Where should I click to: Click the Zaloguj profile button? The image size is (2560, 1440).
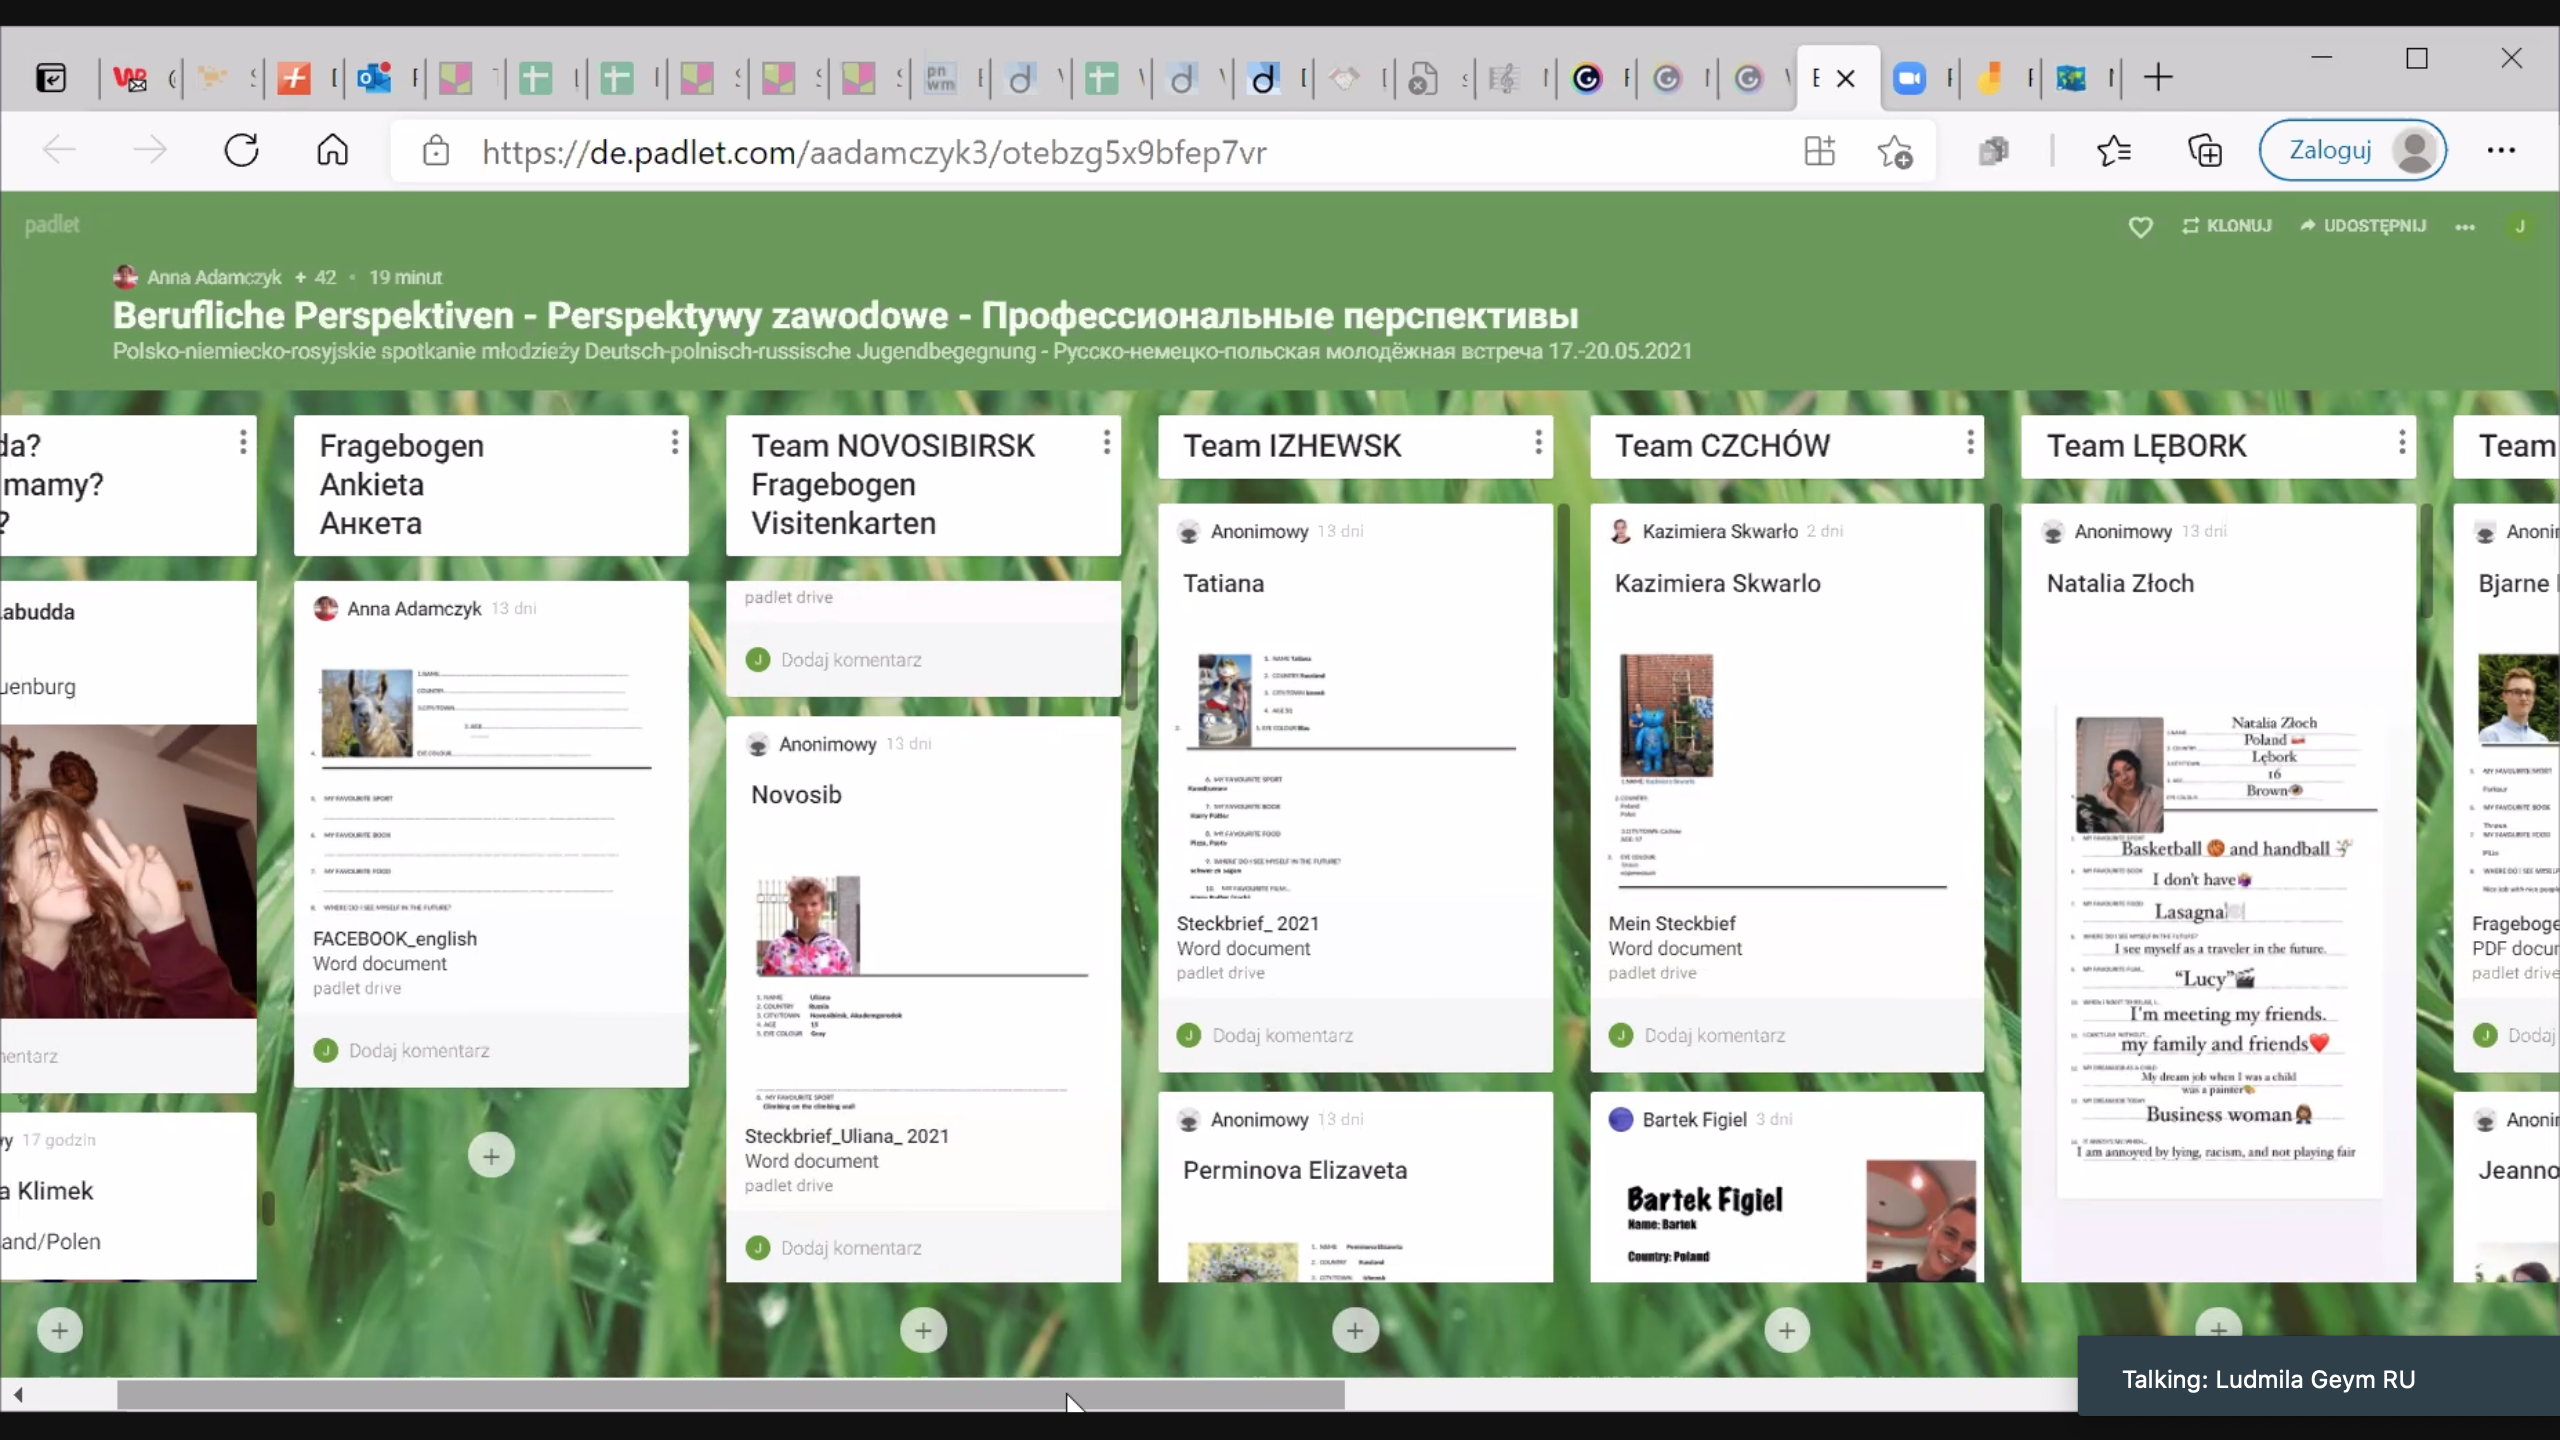pos(2352,151)
